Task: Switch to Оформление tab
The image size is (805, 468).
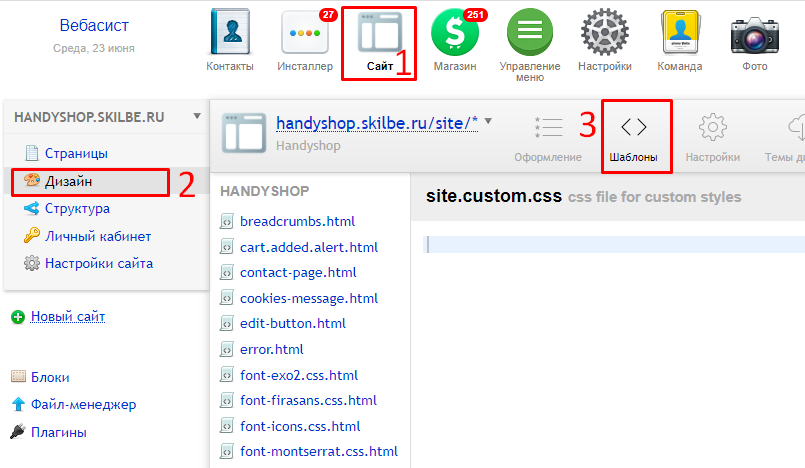Action: (x=548, y=136)
